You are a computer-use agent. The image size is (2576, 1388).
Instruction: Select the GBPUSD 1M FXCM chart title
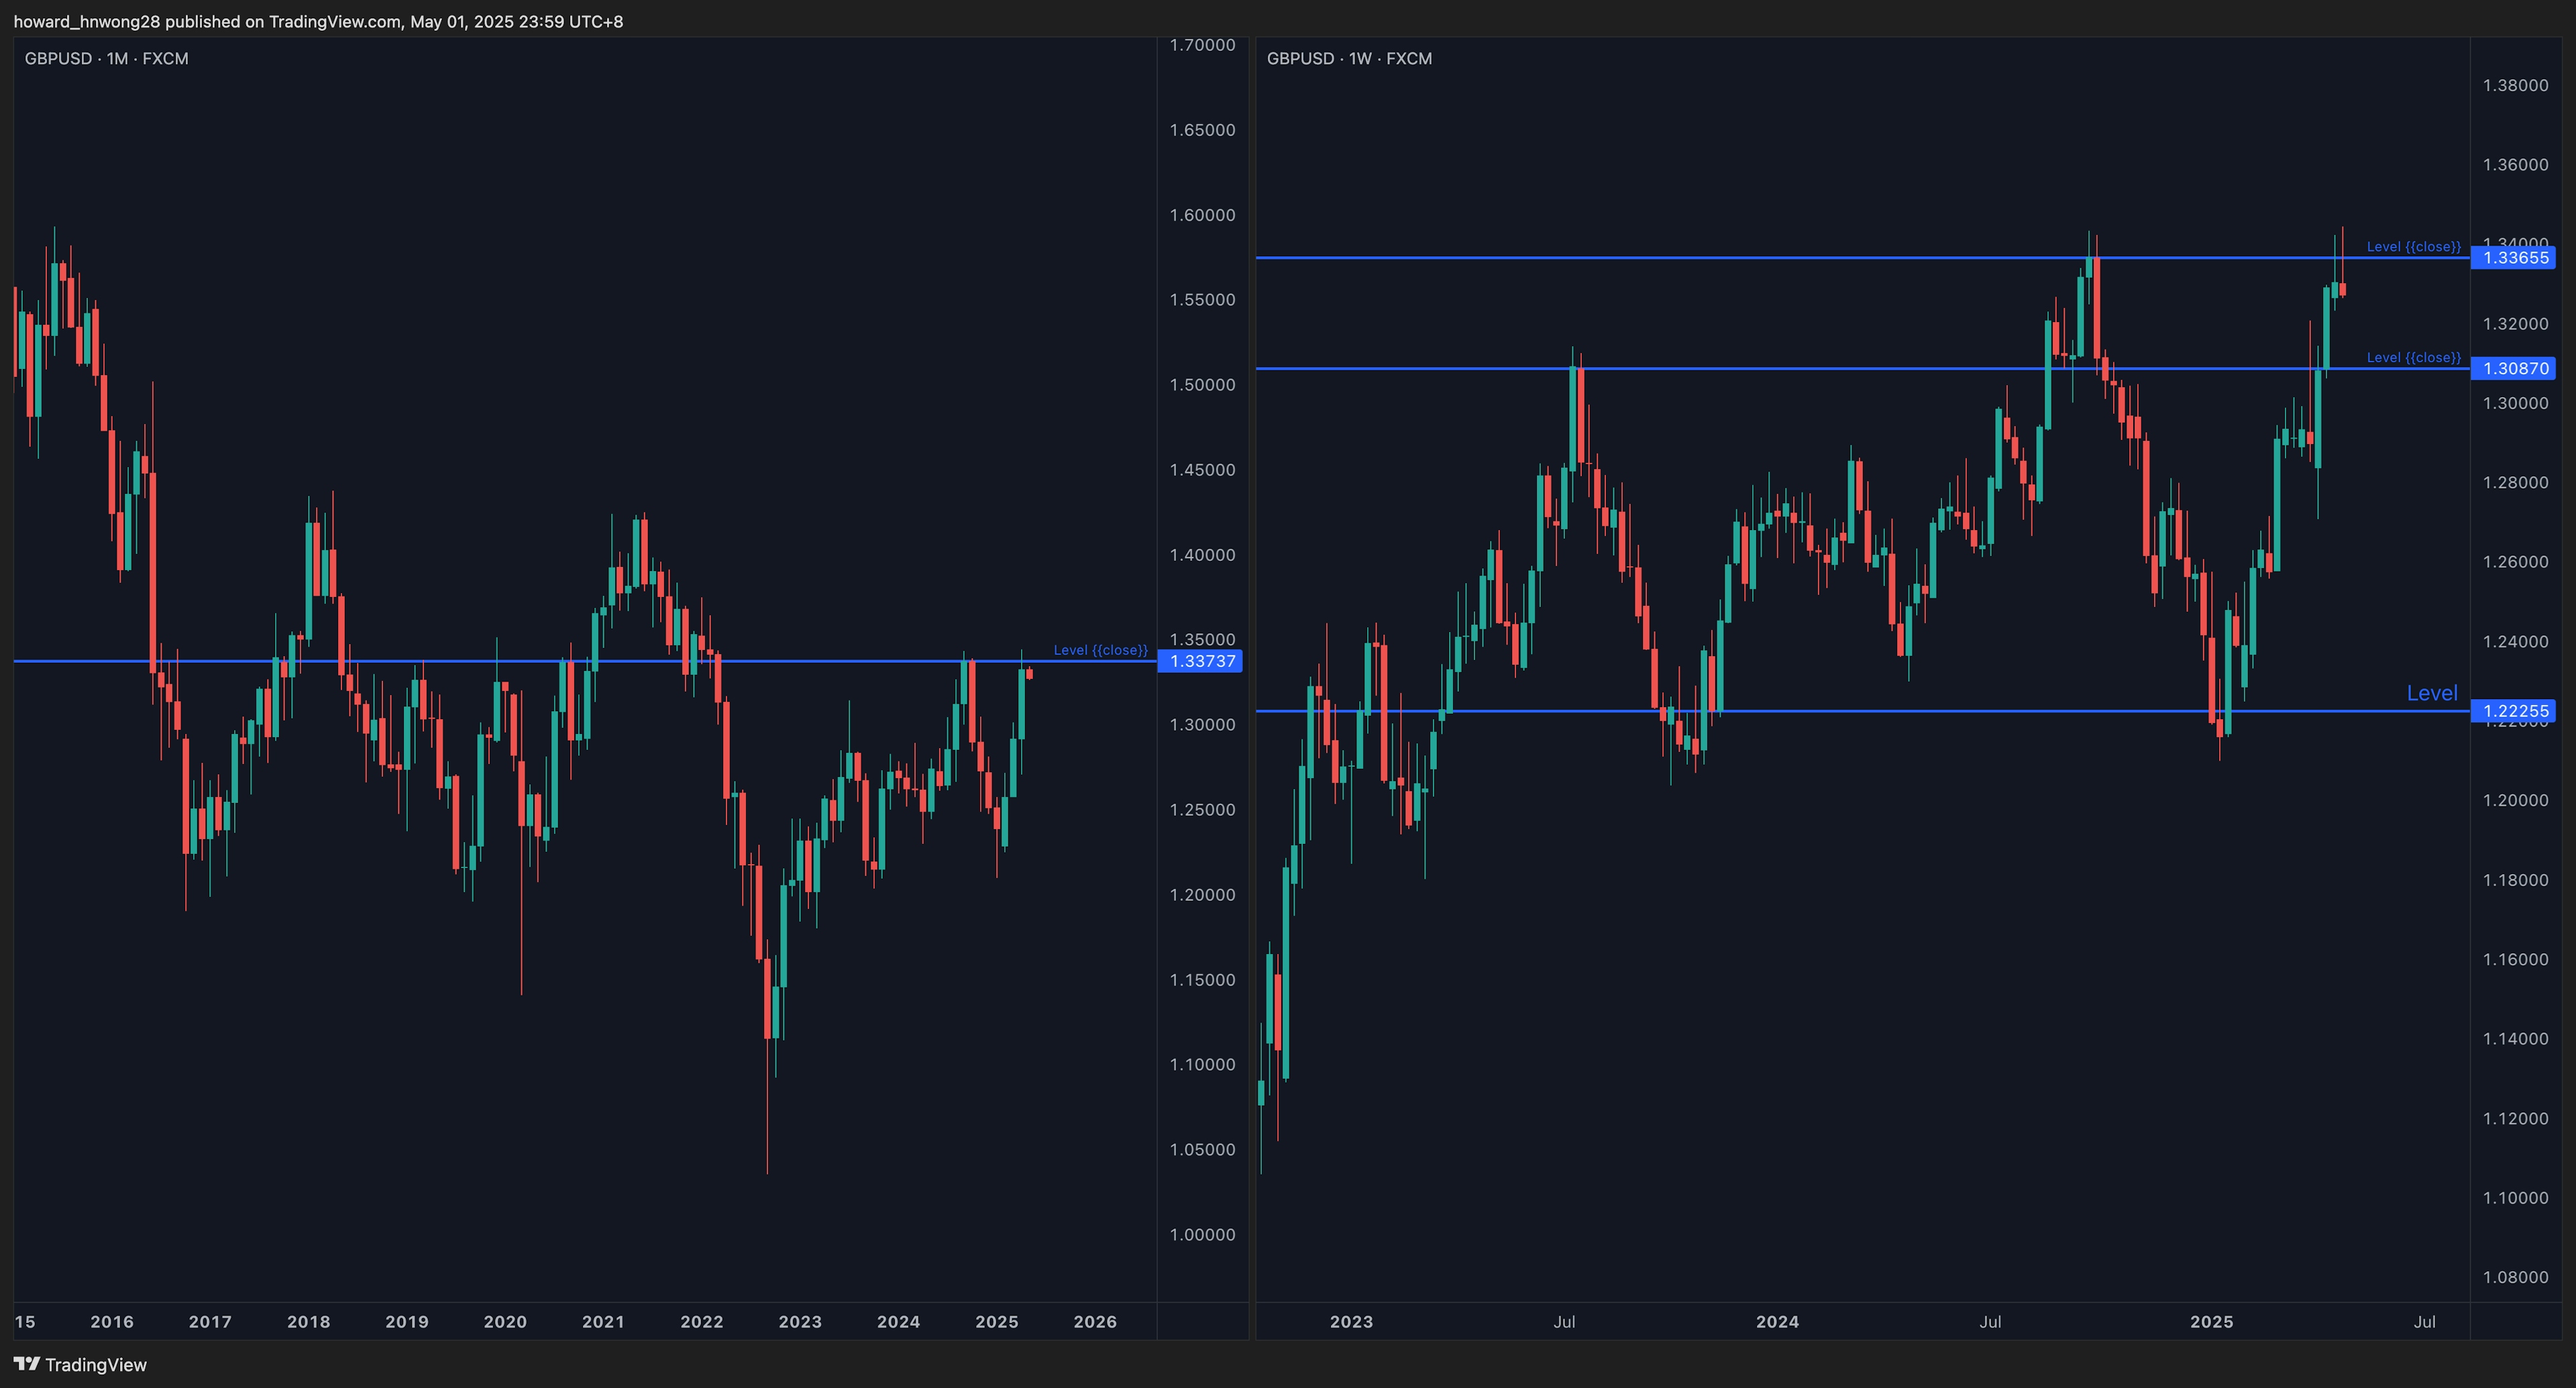pos(106,59)
